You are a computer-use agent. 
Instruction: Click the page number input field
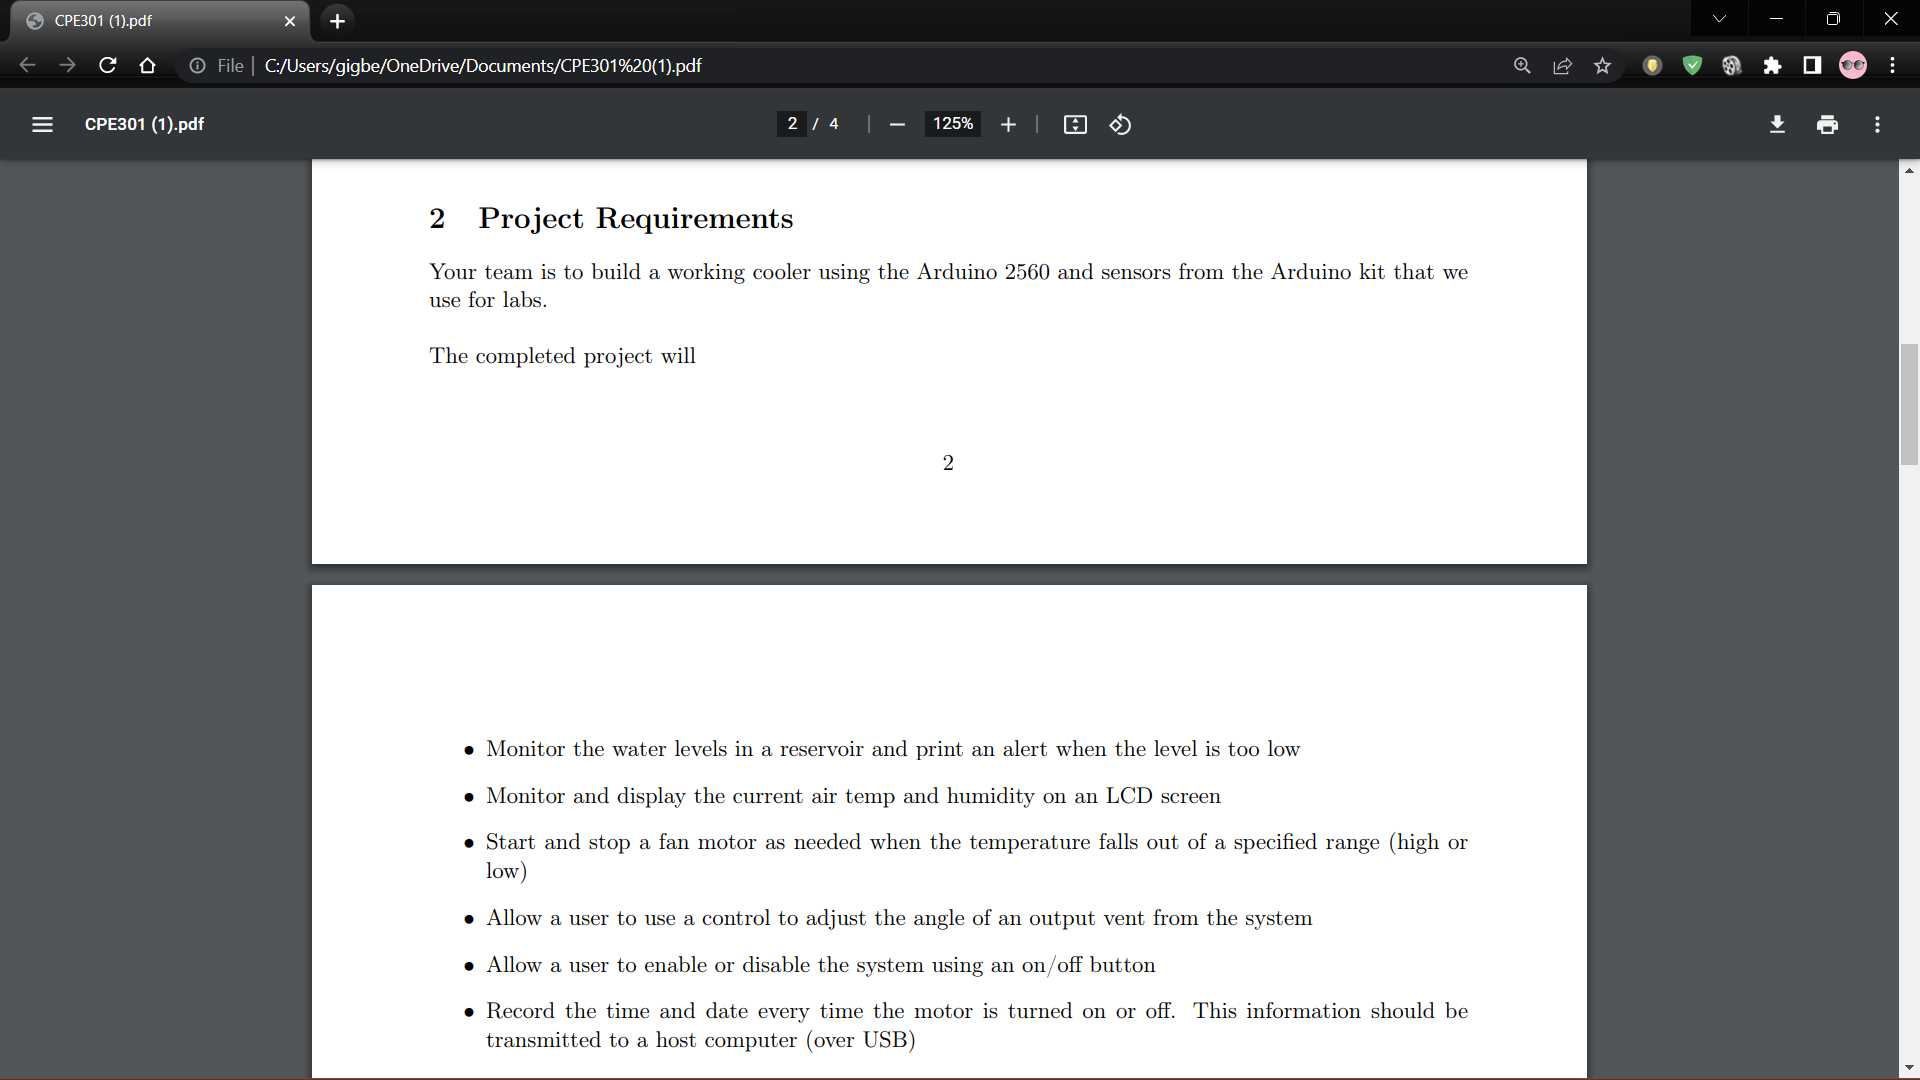pyautogui.click(x=792, y=124)
